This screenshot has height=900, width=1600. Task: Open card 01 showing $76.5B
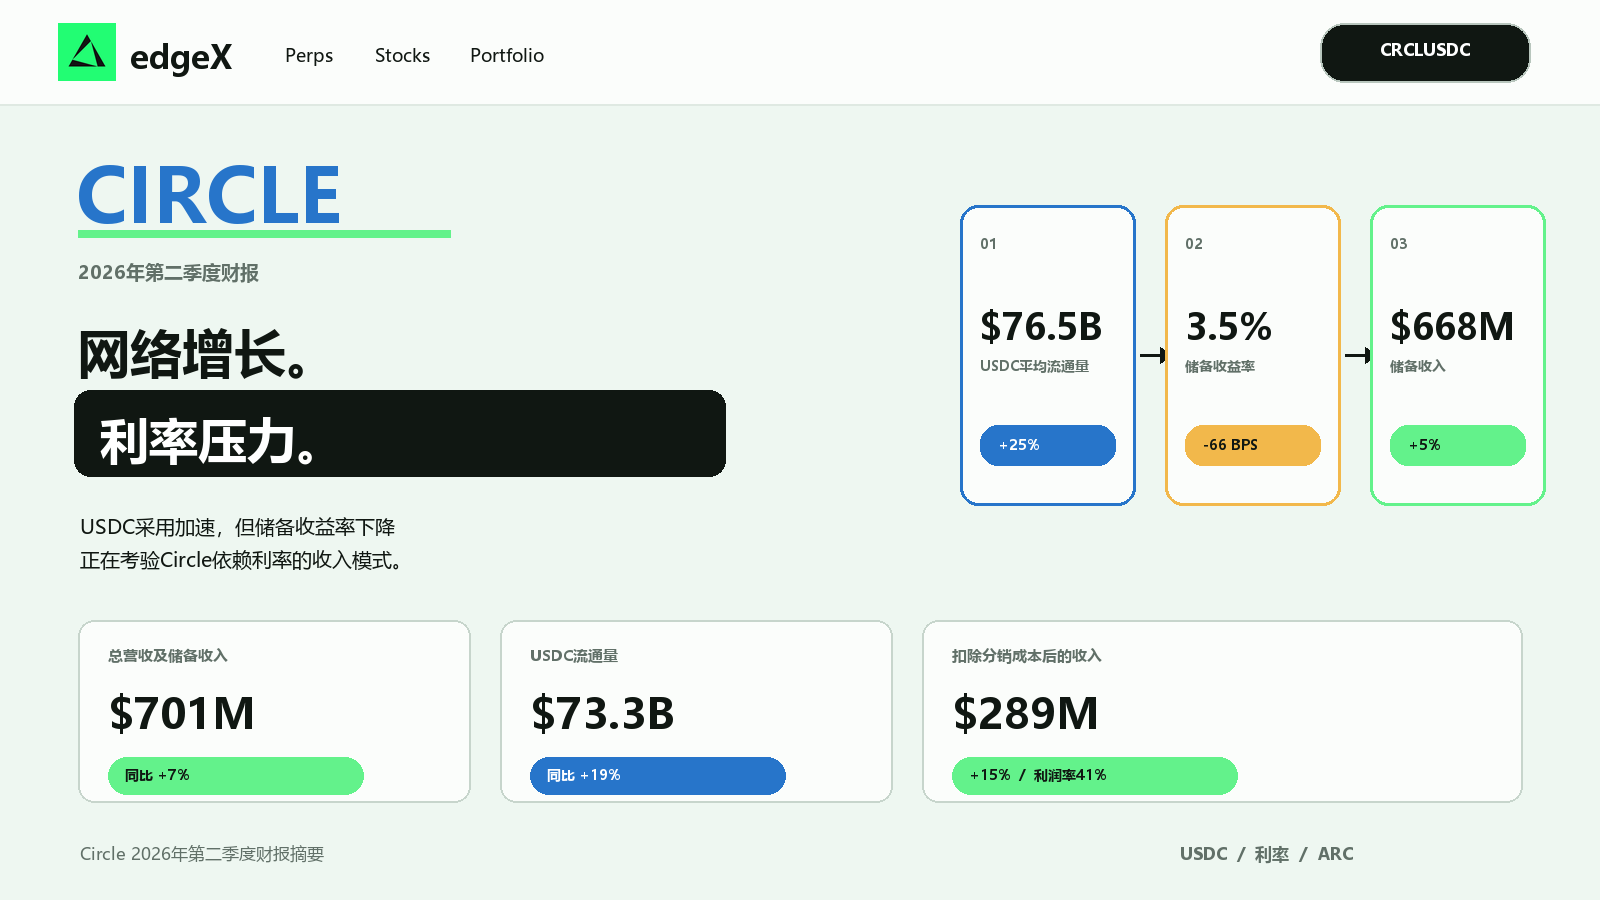(x=1048, y=355)
